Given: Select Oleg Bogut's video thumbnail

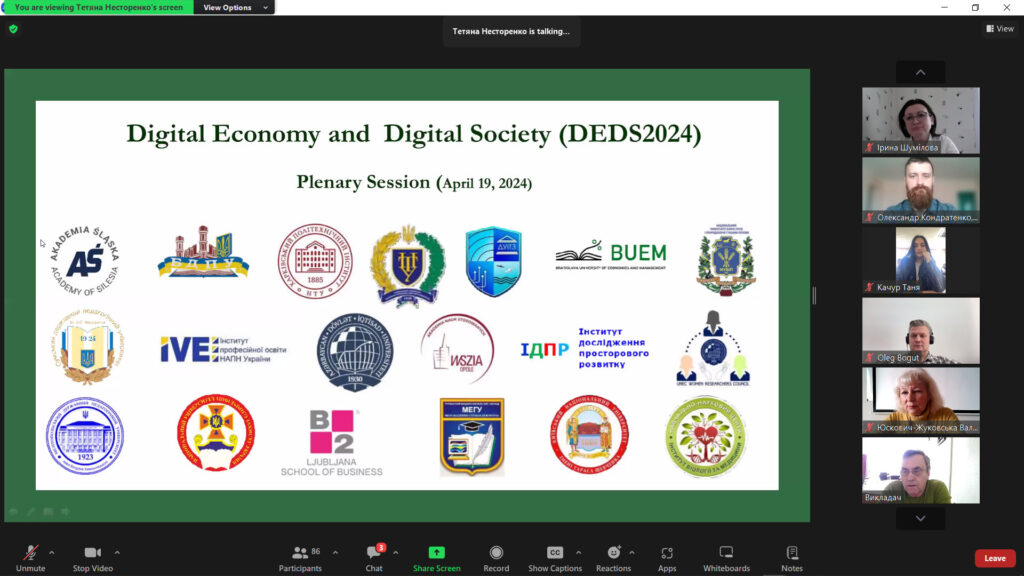Looking at the screenshot, I should click(921, 330).
